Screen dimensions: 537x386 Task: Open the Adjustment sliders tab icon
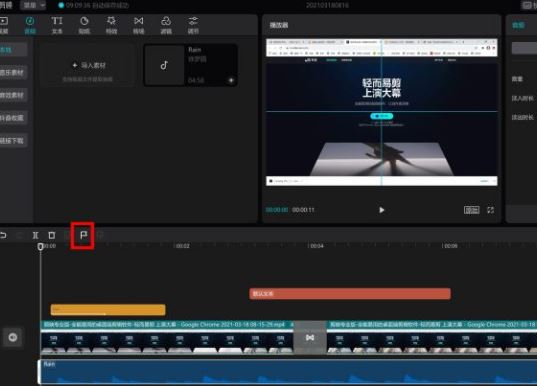pyautogui.click(x=193, y=25)
